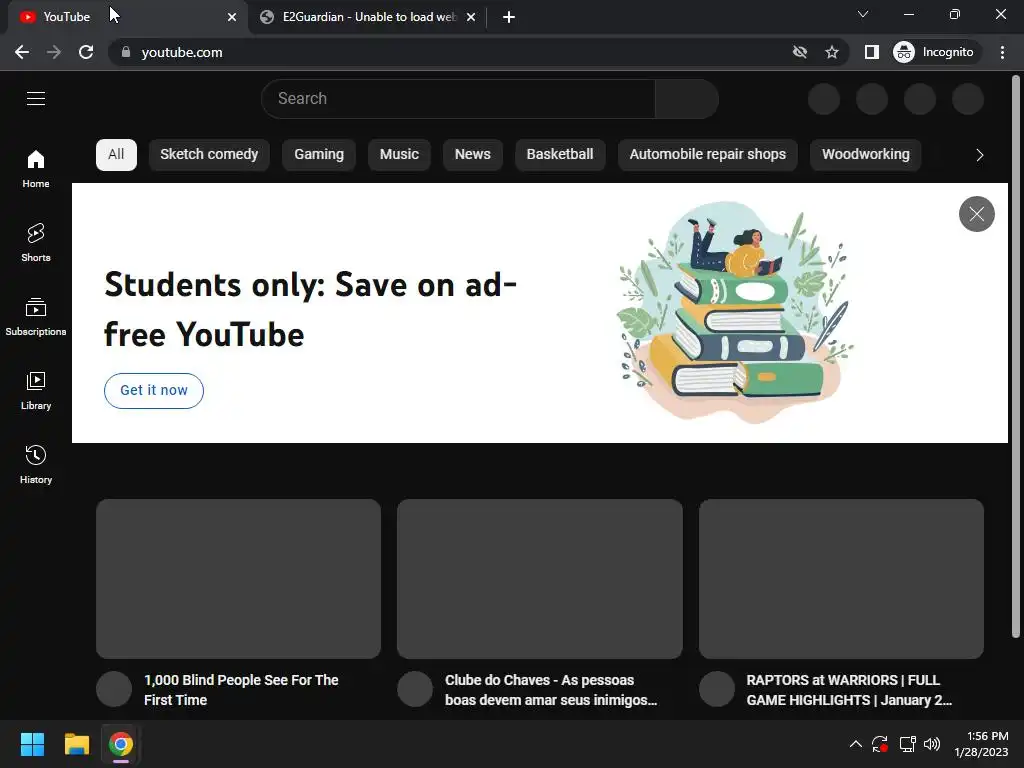Open the Windows Start menu
Viewport: 1024px width, 768px height.
point(32,744)
